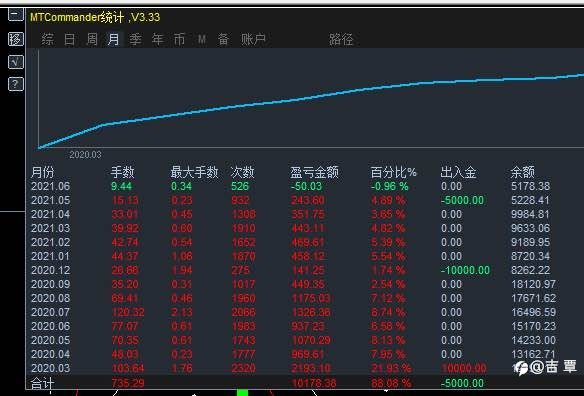The height and width of the screenshot is (396, 584).
Task: Click the 18120.97 balance value
Action: 533,284
